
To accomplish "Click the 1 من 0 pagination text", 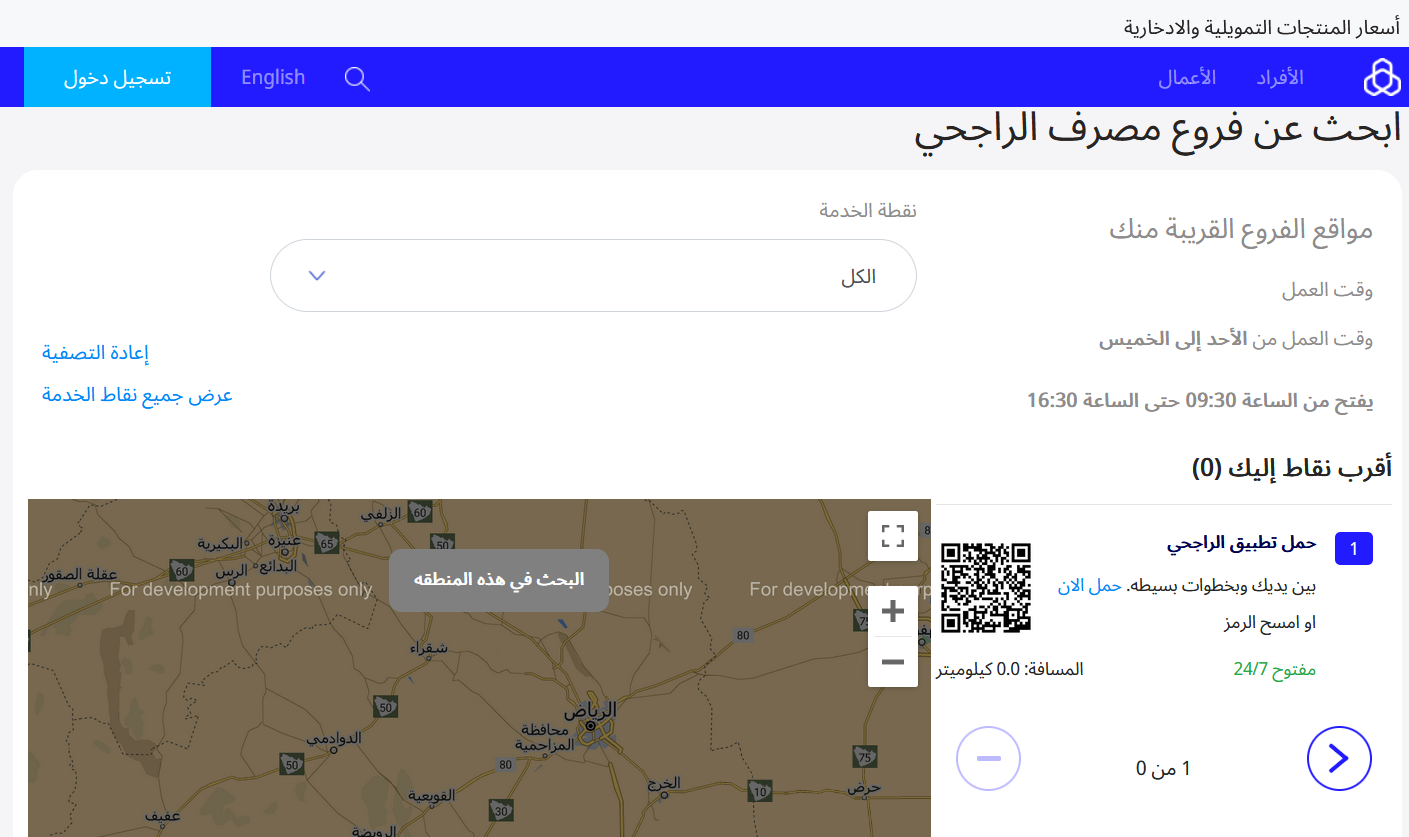I will coord(1164,768).
